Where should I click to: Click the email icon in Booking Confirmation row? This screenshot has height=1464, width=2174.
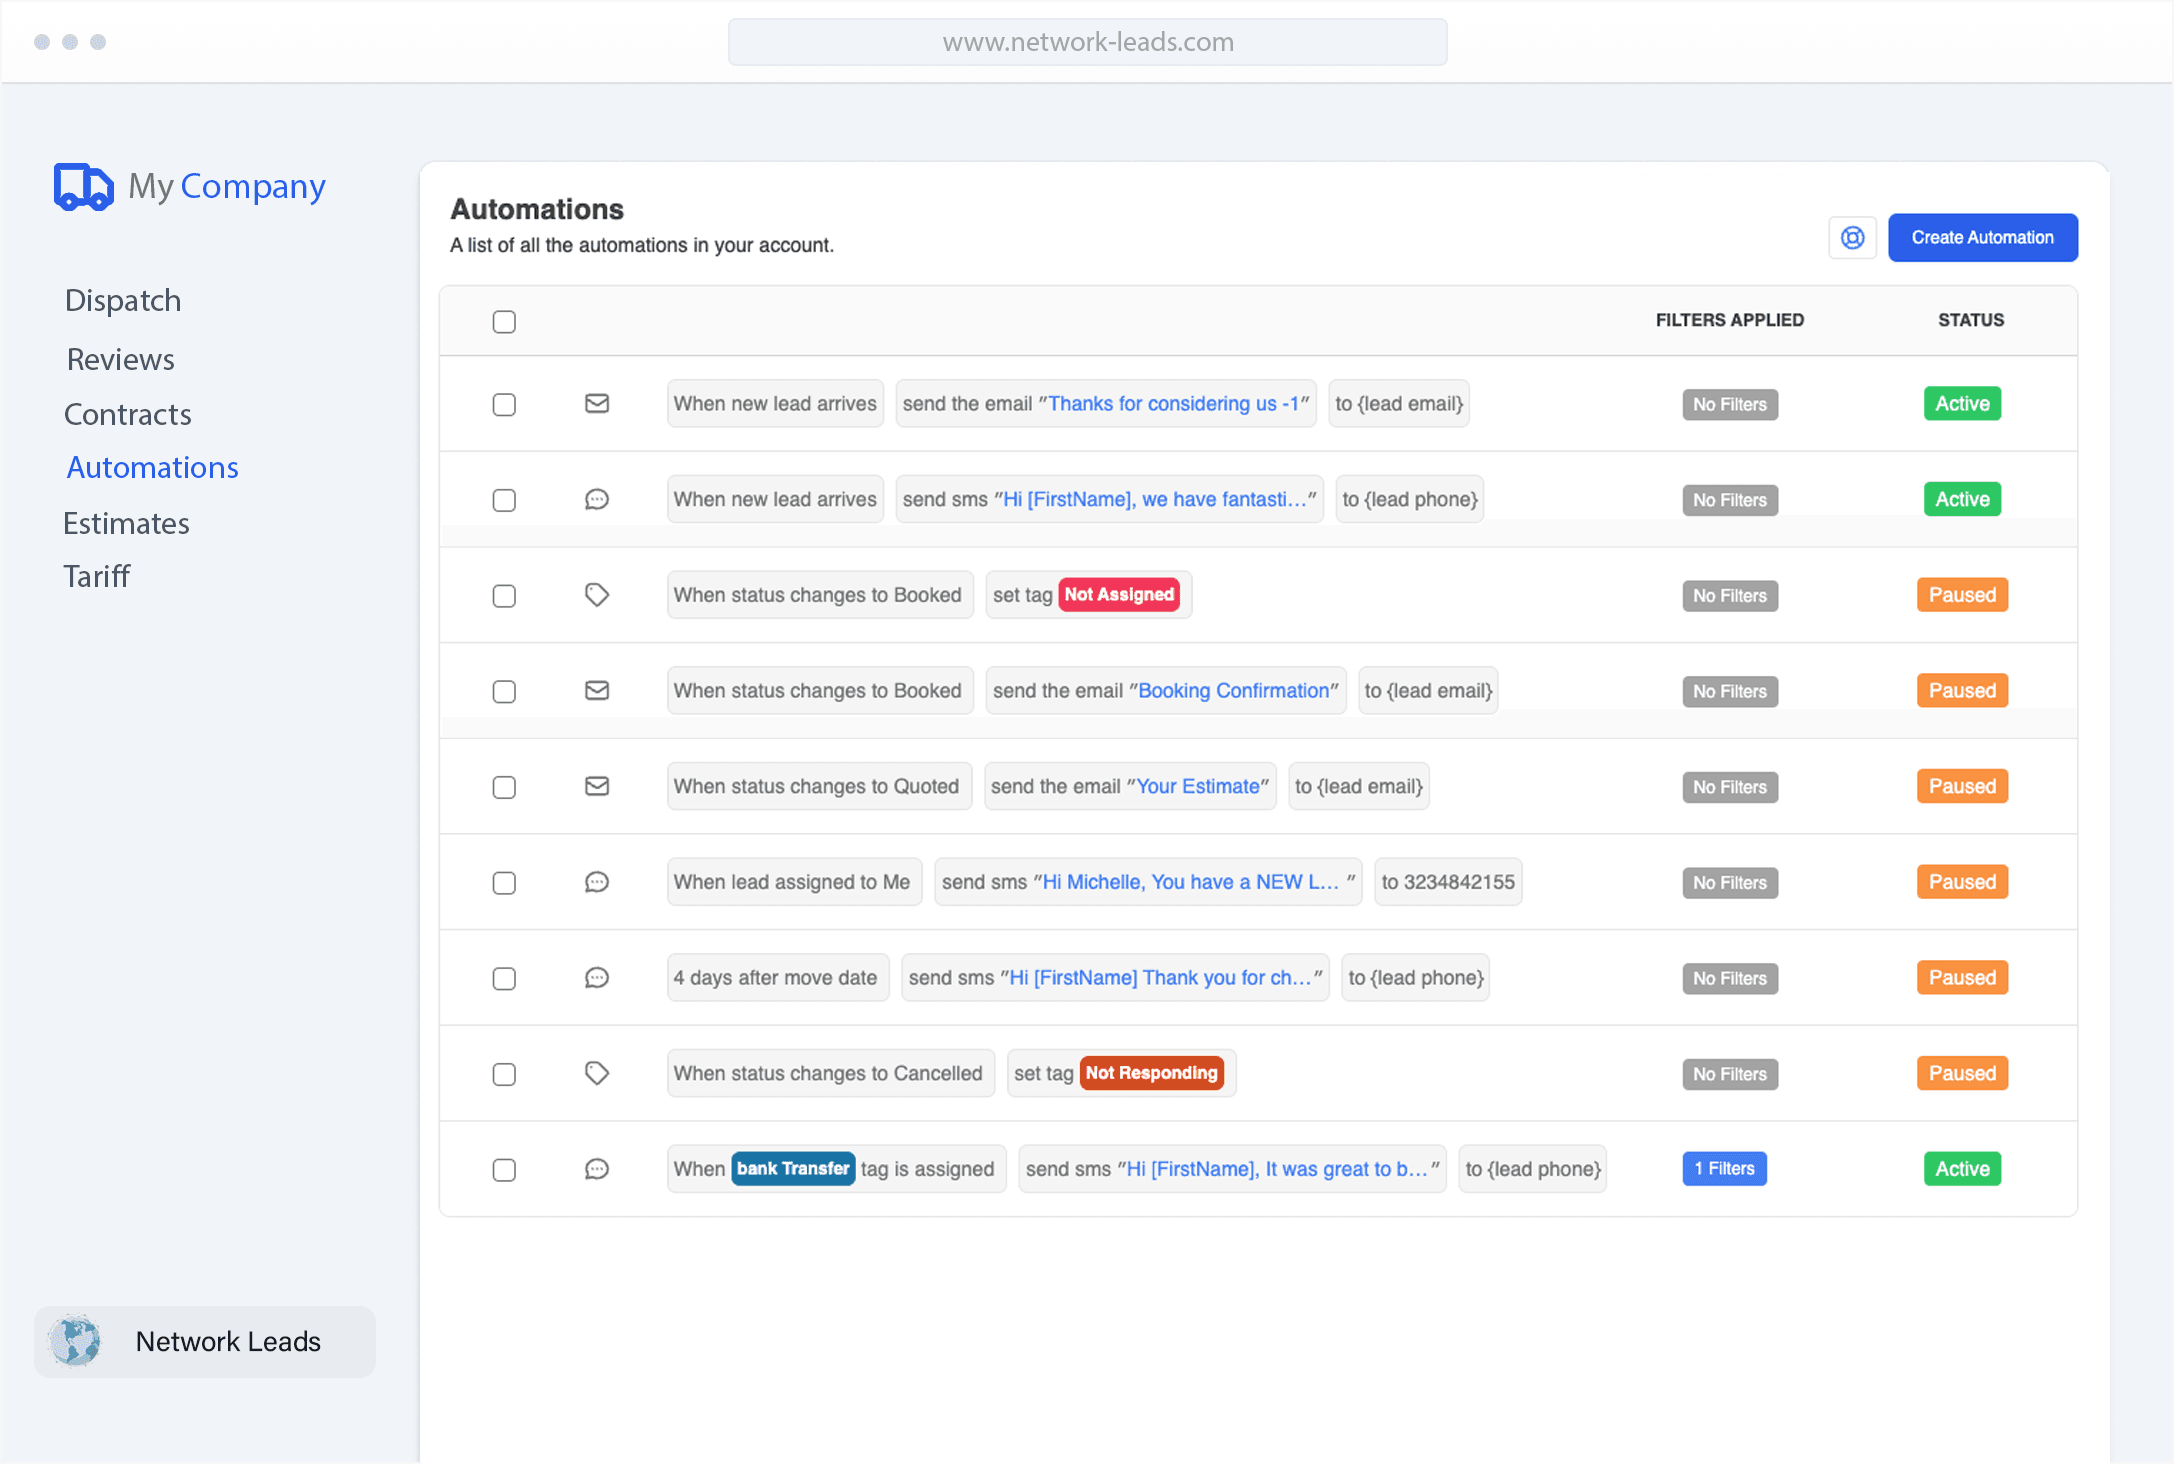coord(597,691)
